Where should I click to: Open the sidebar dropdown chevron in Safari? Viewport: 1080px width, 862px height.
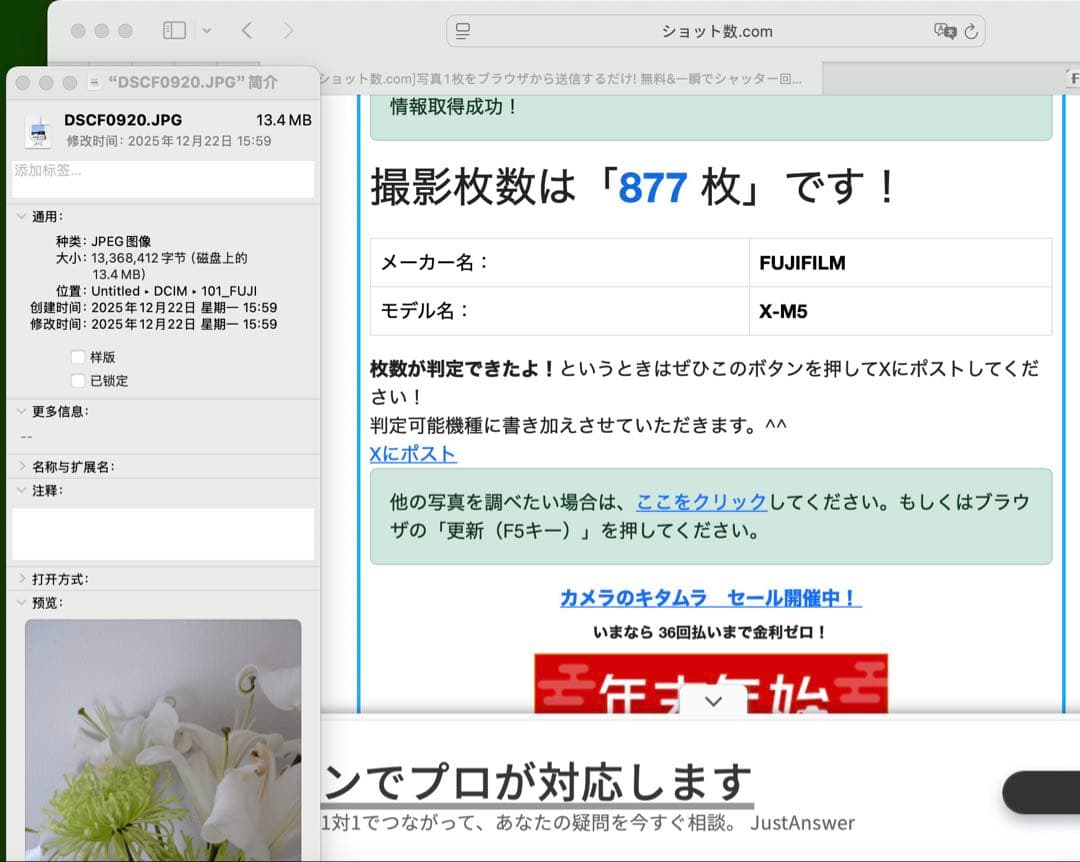(207, 31)
